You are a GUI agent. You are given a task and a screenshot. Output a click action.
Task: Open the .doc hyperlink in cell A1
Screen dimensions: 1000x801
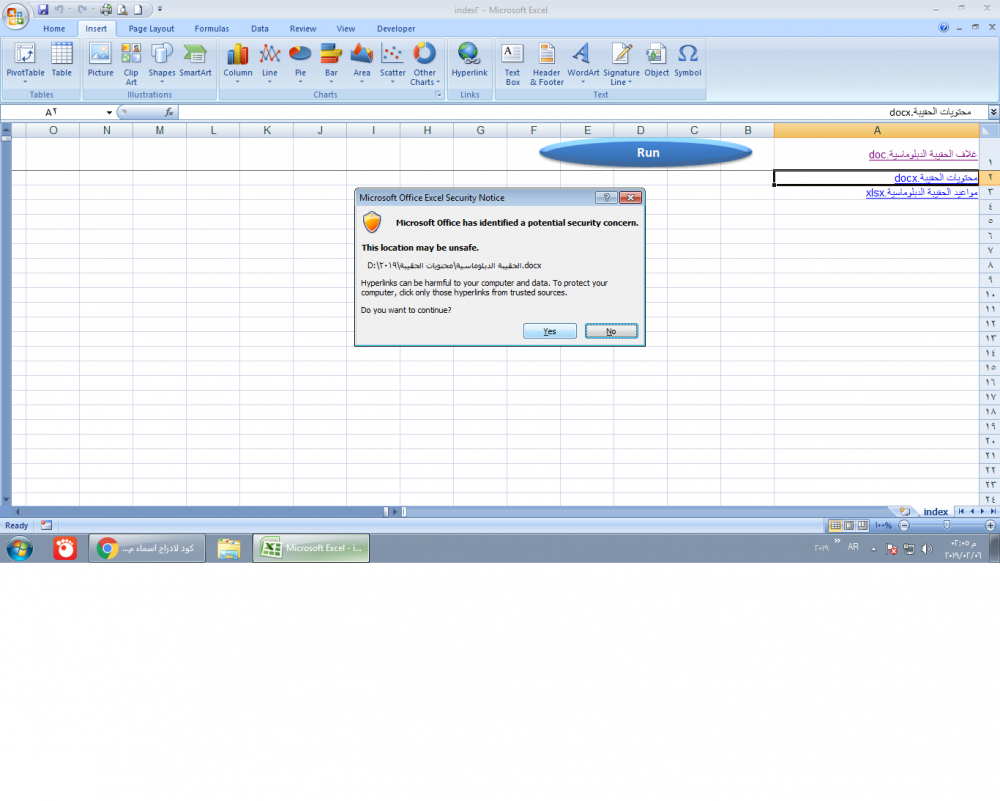(x=923, y=154)
